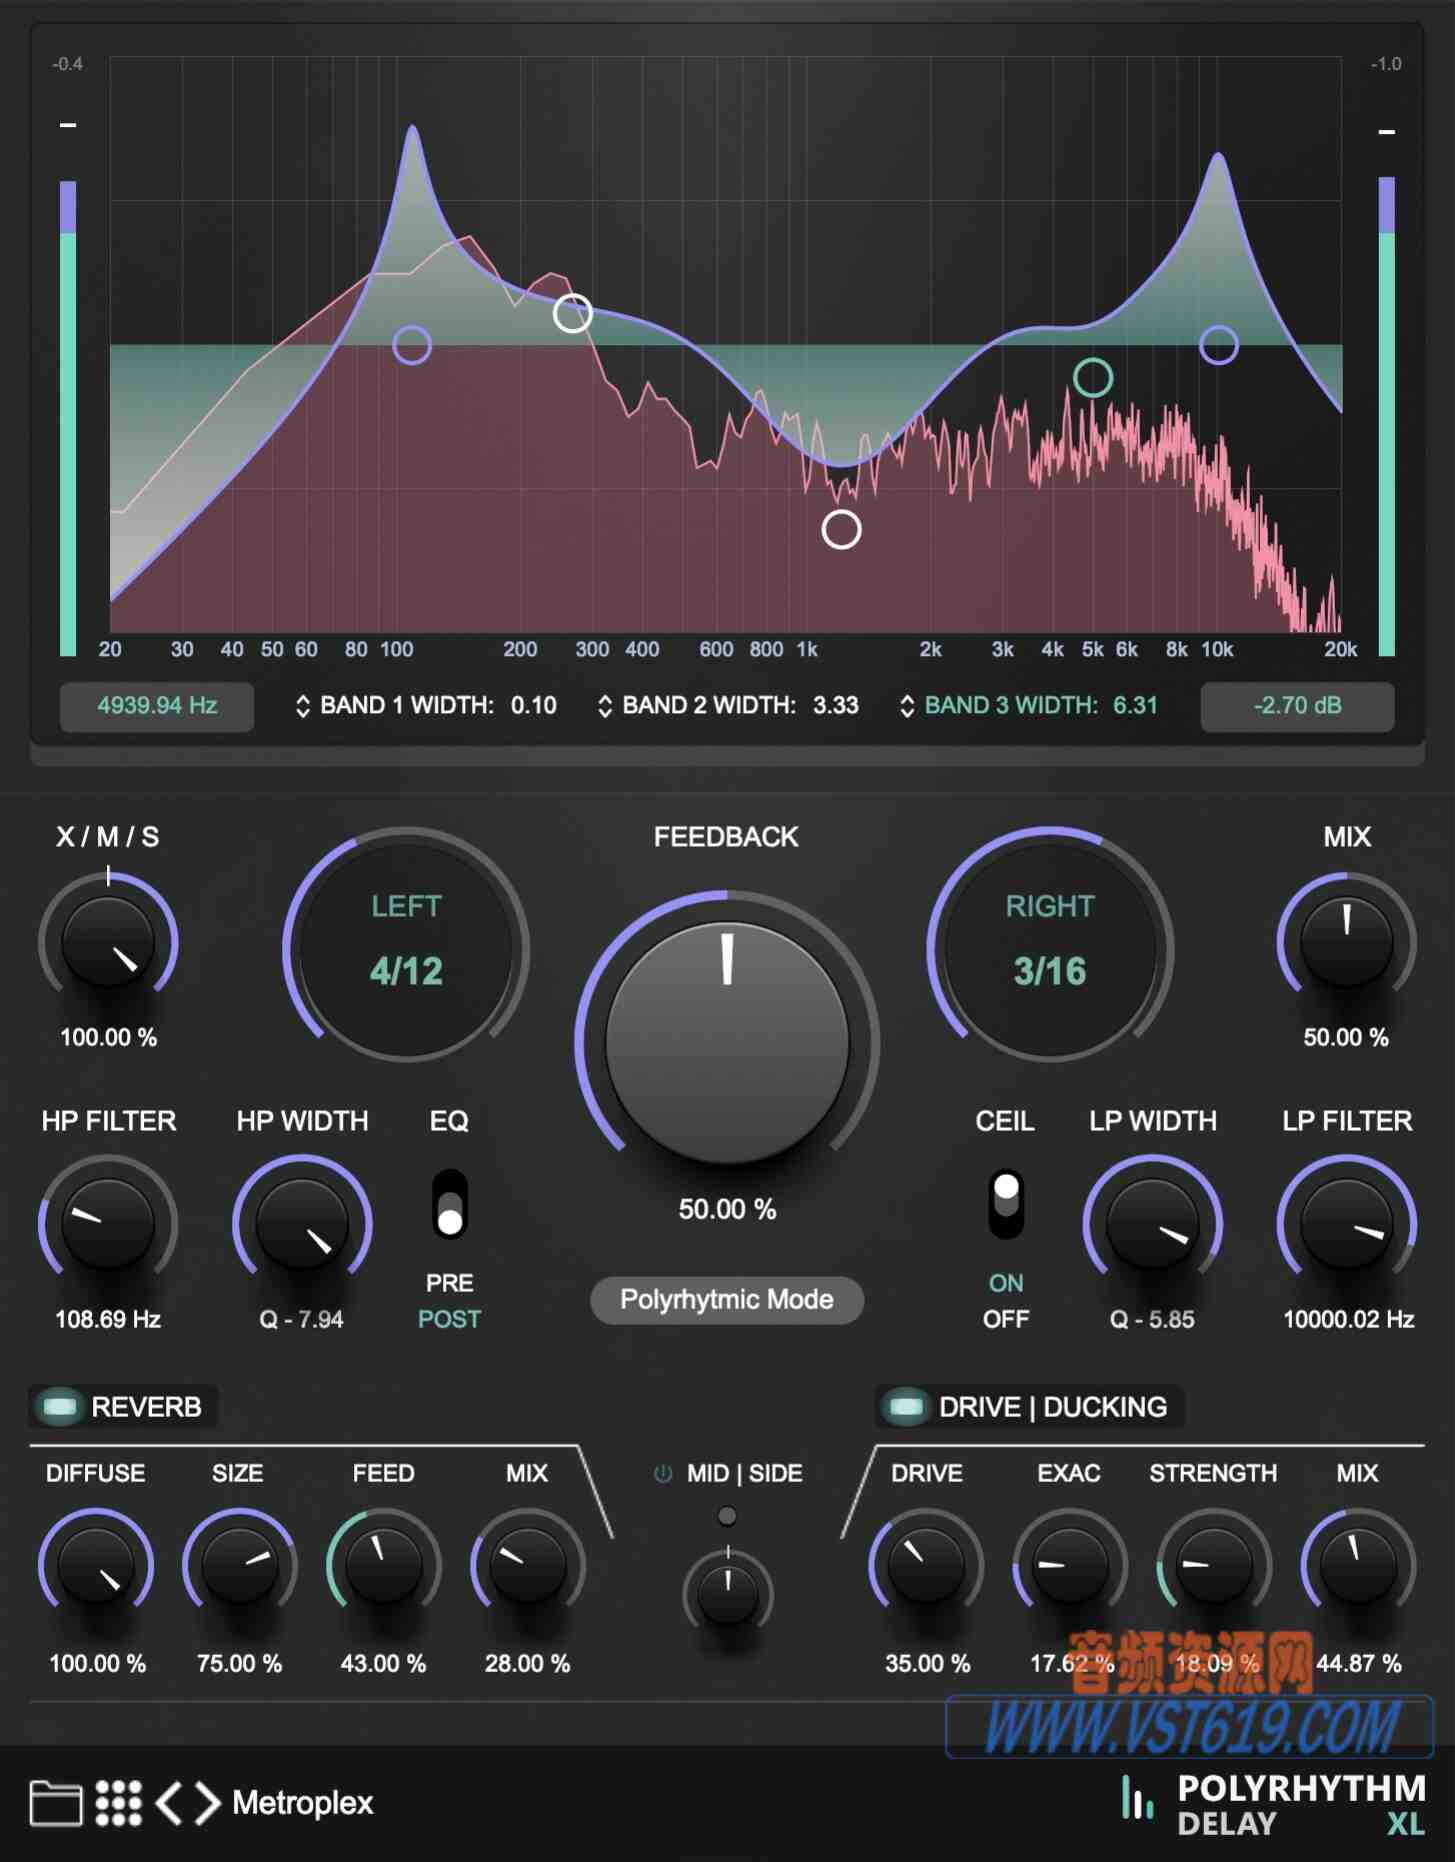Screen dimensions: 1455x1862
Task: Flip the EQ PRE/POST switch
Action: point(450,1205)
